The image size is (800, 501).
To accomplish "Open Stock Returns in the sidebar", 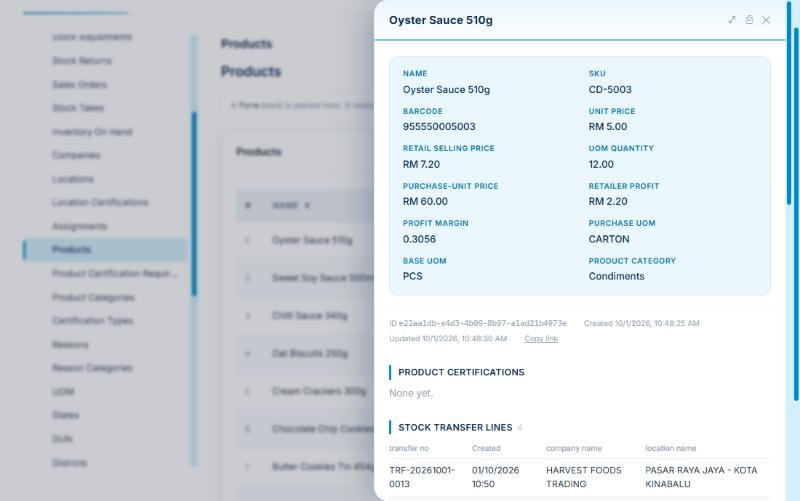I will tap(82, 61).
